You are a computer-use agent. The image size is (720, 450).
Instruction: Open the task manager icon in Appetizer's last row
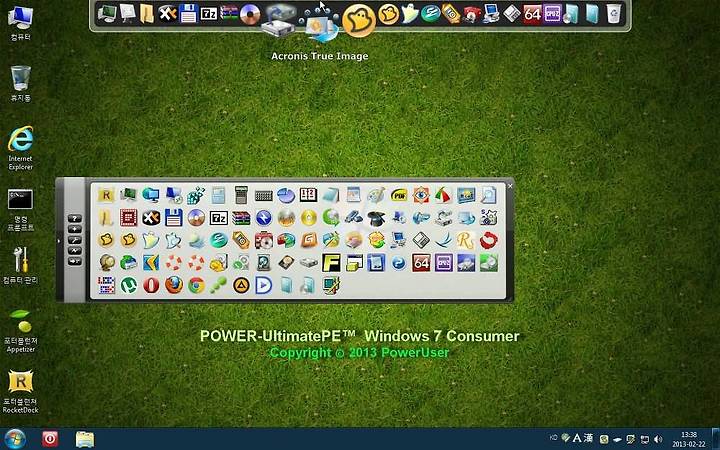point(331,285)
